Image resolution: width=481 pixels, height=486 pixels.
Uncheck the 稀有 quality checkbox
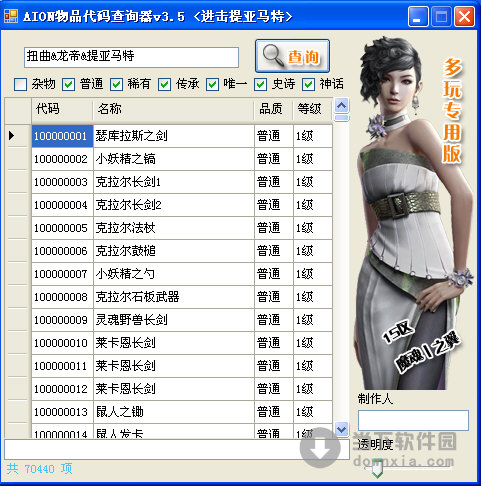tap(116, 84)
